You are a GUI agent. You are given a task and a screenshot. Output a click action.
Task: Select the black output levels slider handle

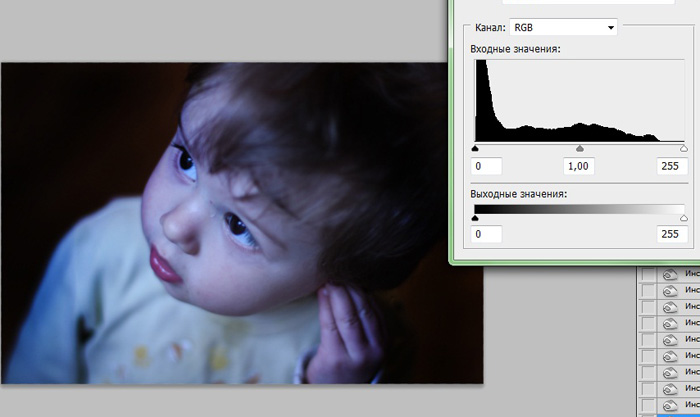coord(475,217)
